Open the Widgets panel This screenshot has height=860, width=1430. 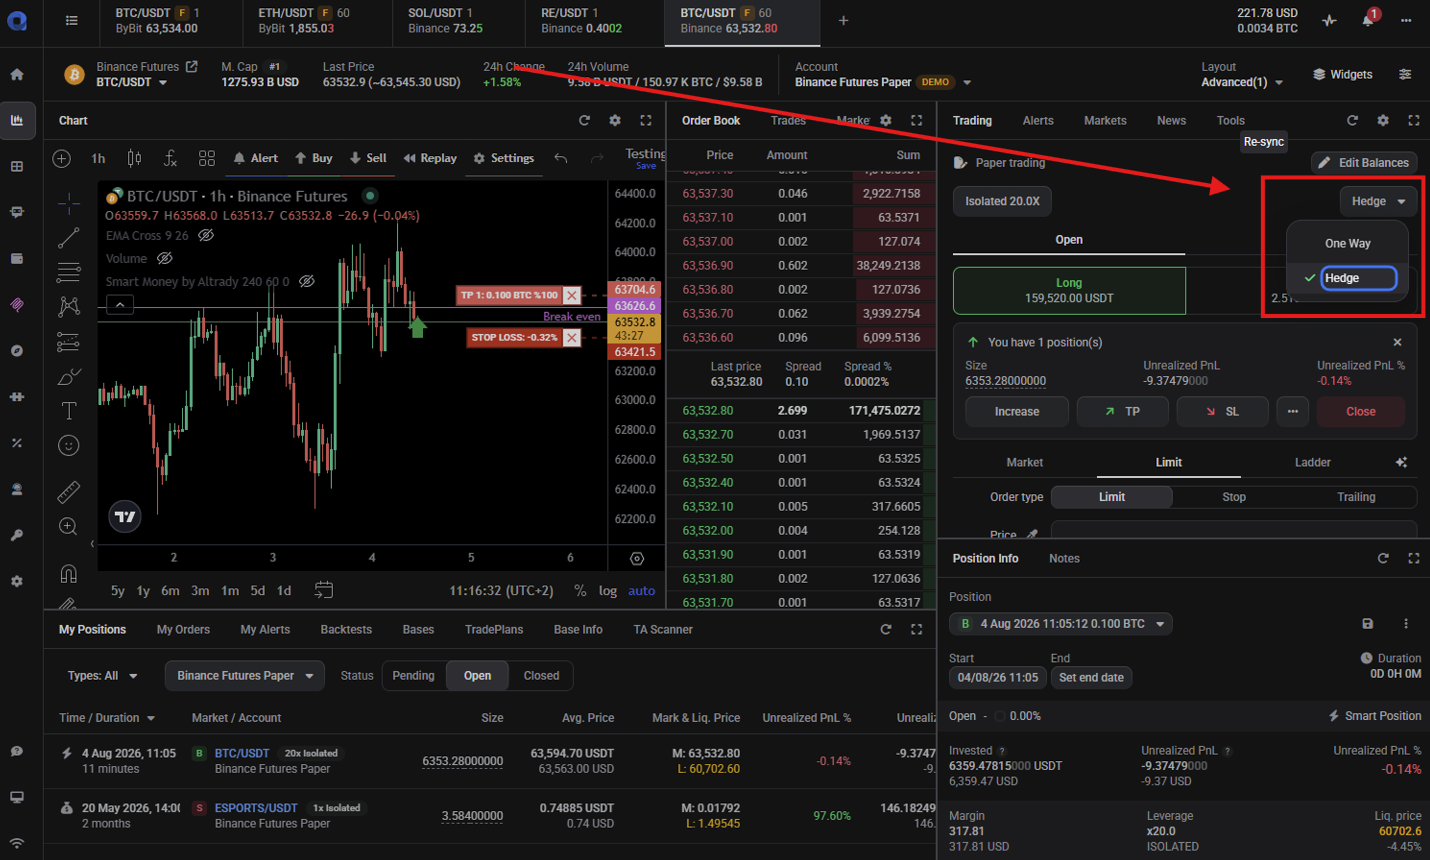(1342, 75)
